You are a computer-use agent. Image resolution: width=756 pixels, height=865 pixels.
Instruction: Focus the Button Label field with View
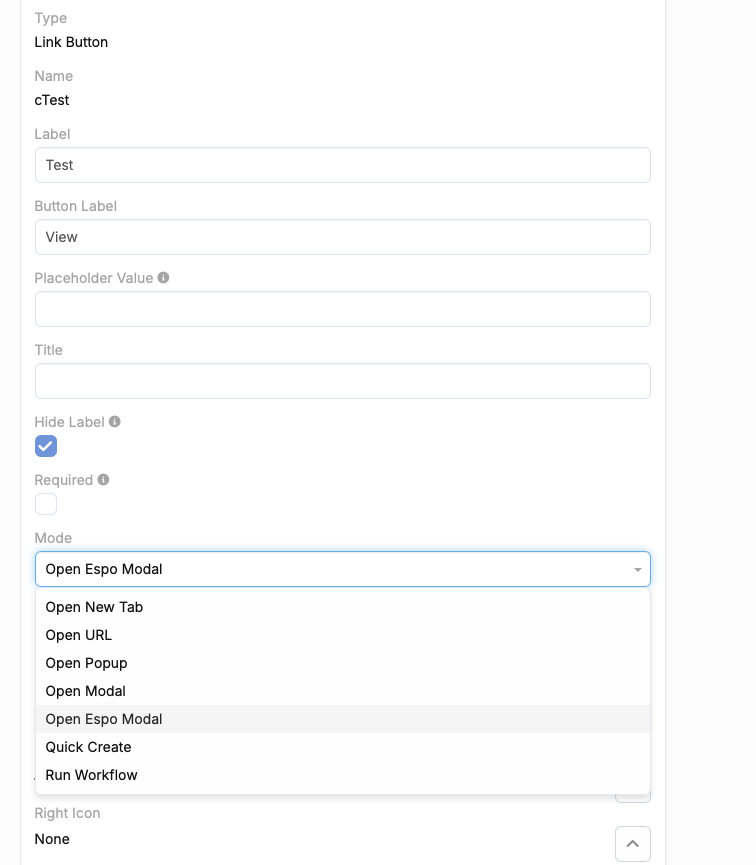pos(342,237)
